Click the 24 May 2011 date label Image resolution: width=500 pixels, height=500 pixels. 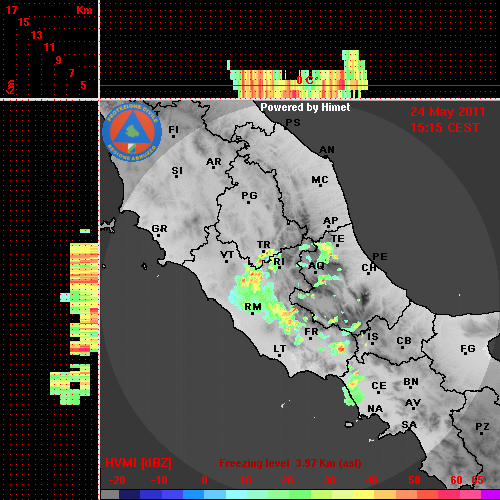click(448, 112)
